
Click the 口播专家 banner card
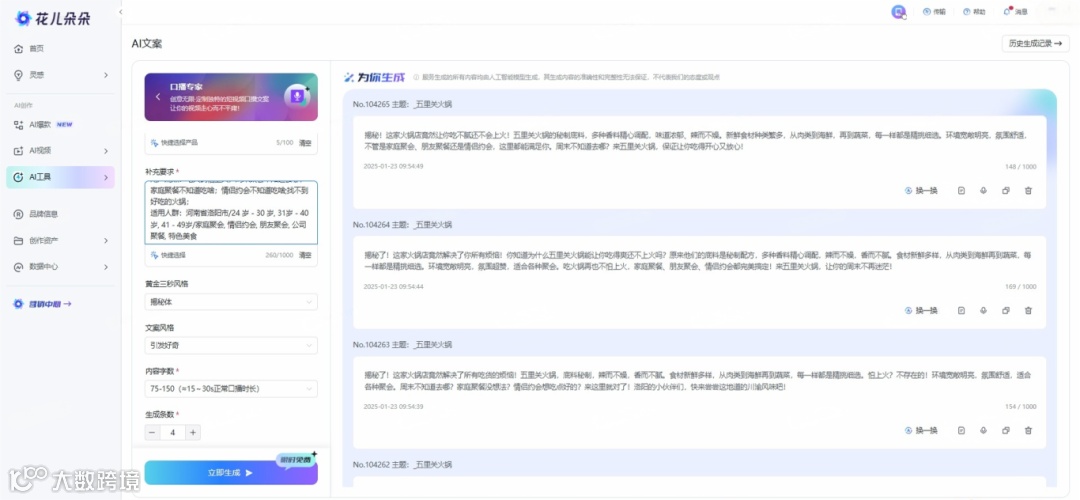231,97
